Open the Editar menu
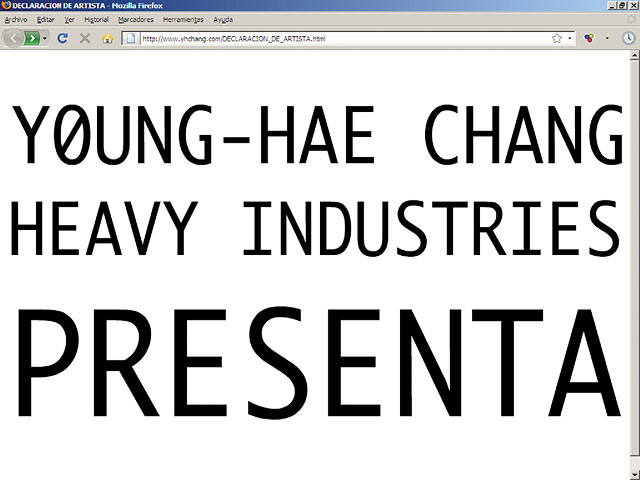The image size is (640, 480). click(45, 20)
